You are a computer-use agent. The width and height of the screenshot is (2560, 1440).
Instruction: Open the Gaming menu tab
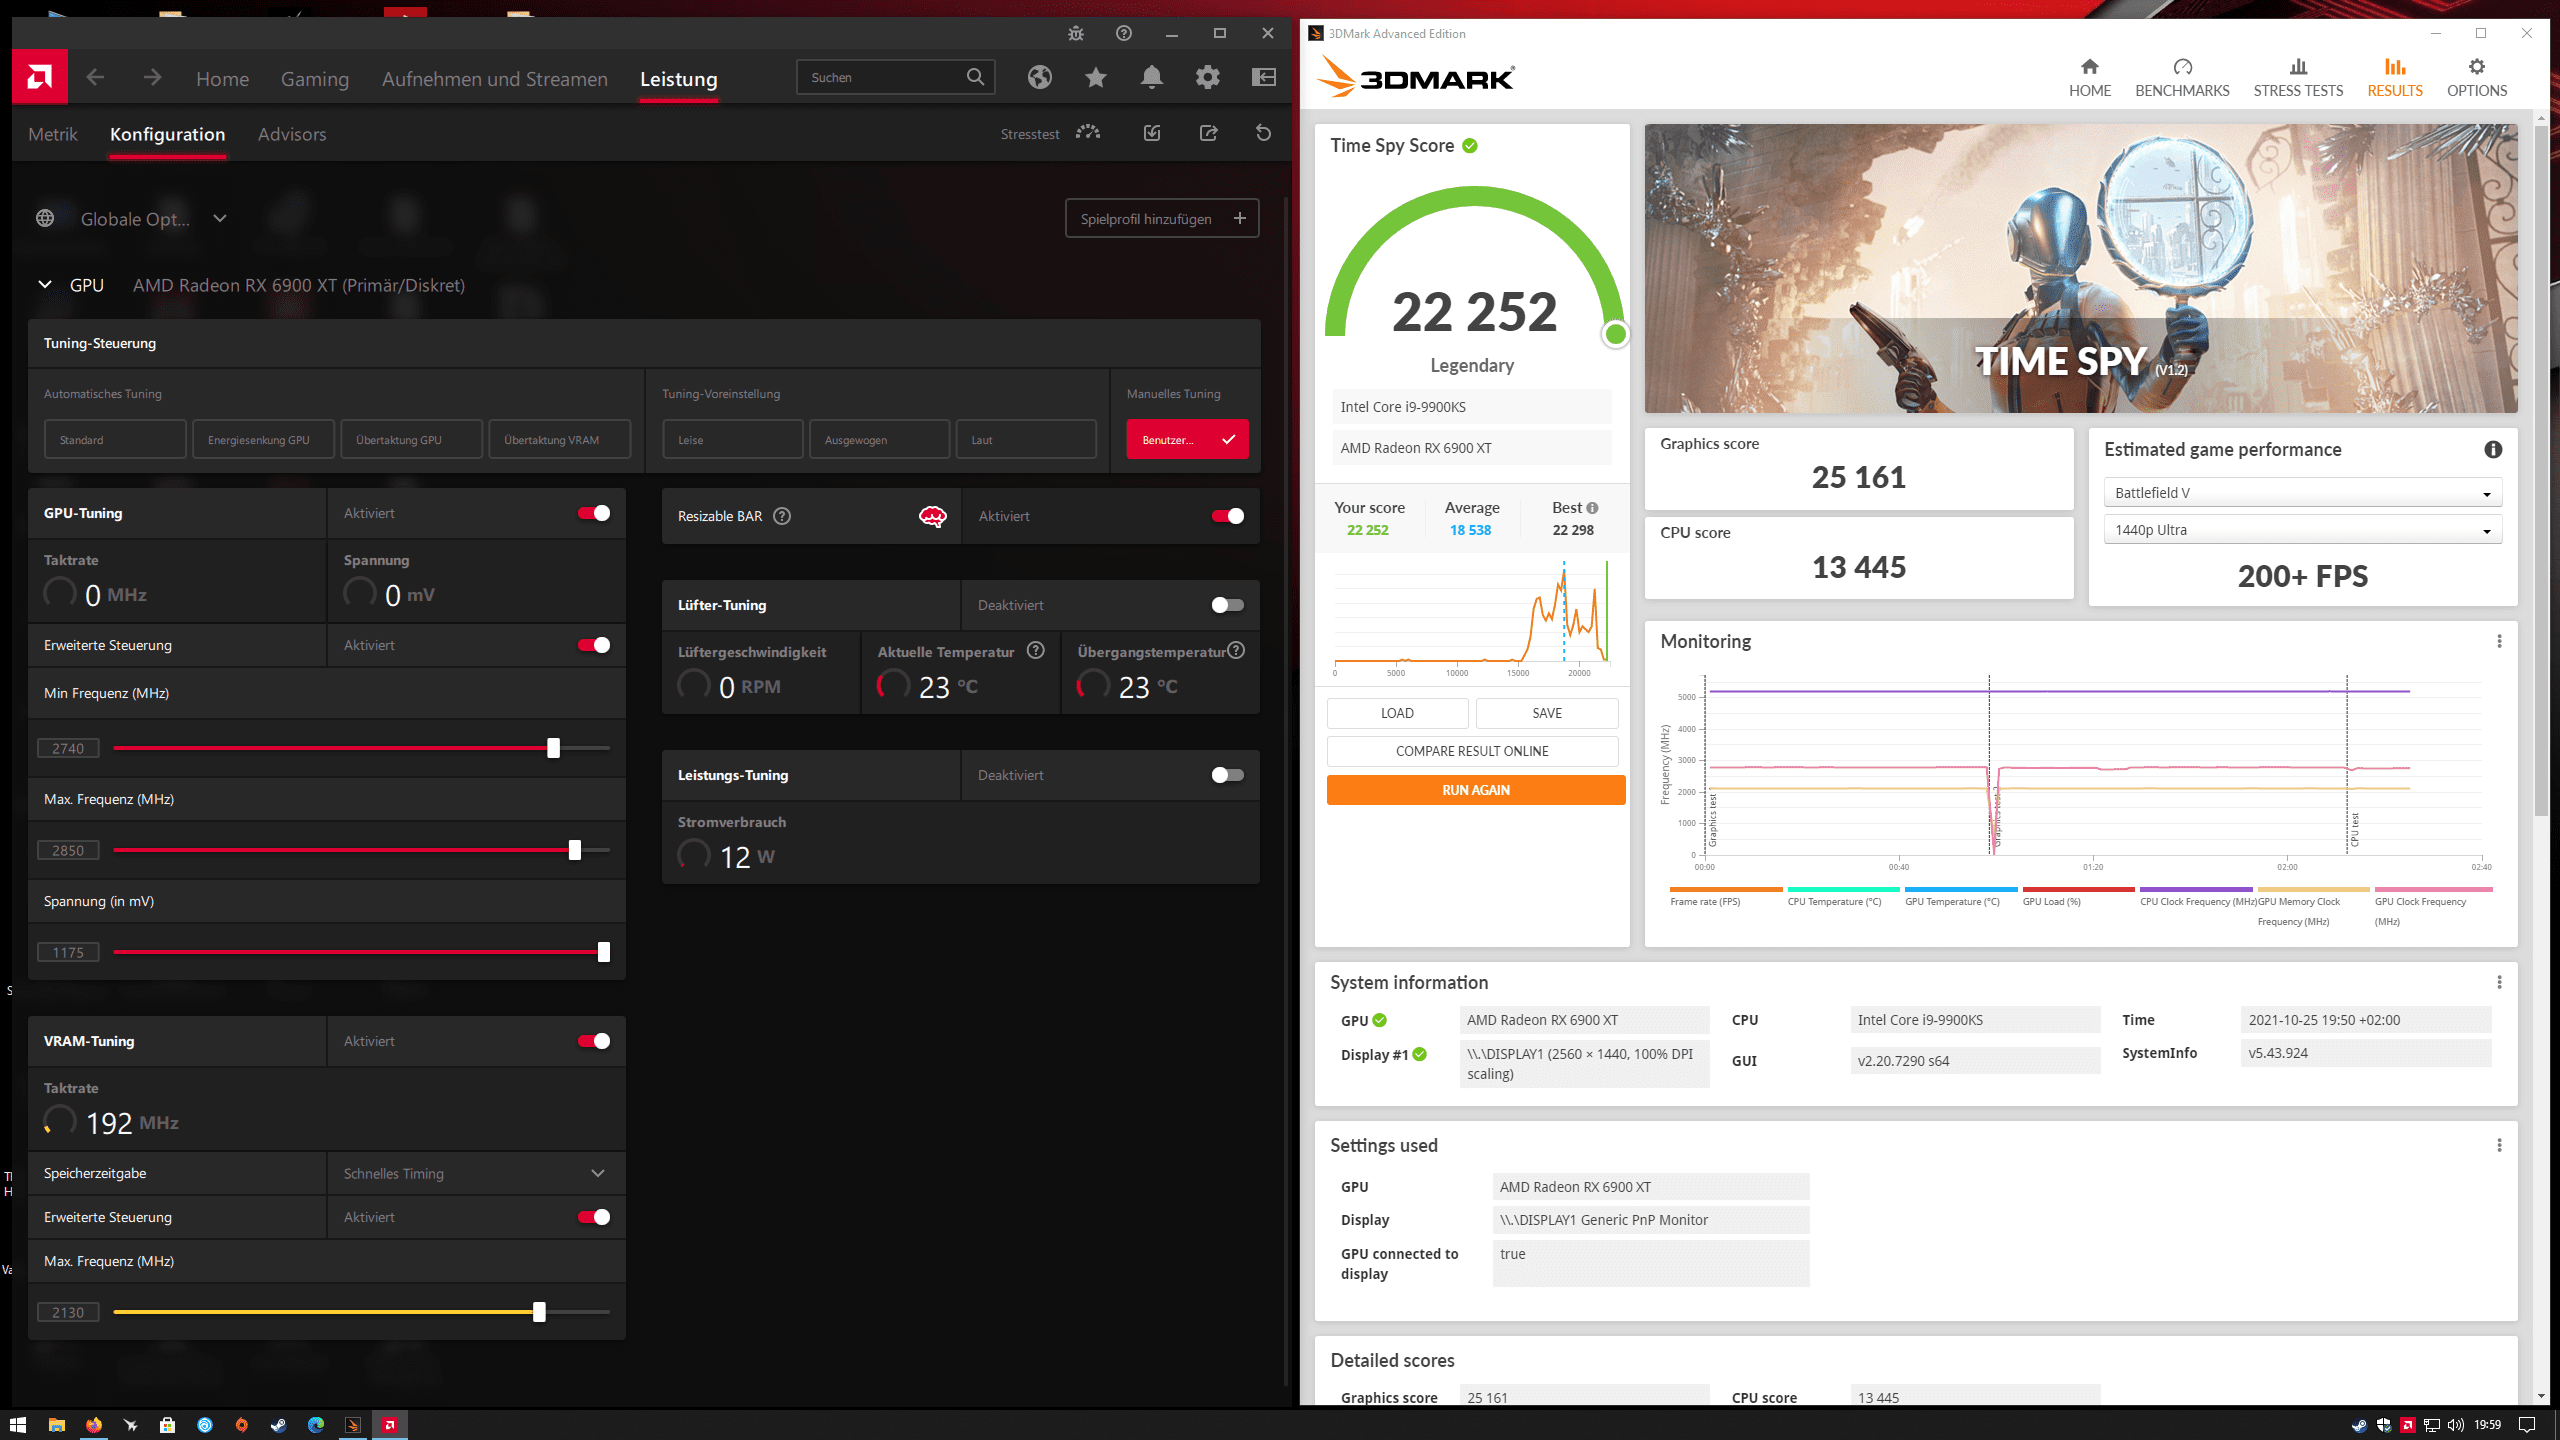coord(314,79)
